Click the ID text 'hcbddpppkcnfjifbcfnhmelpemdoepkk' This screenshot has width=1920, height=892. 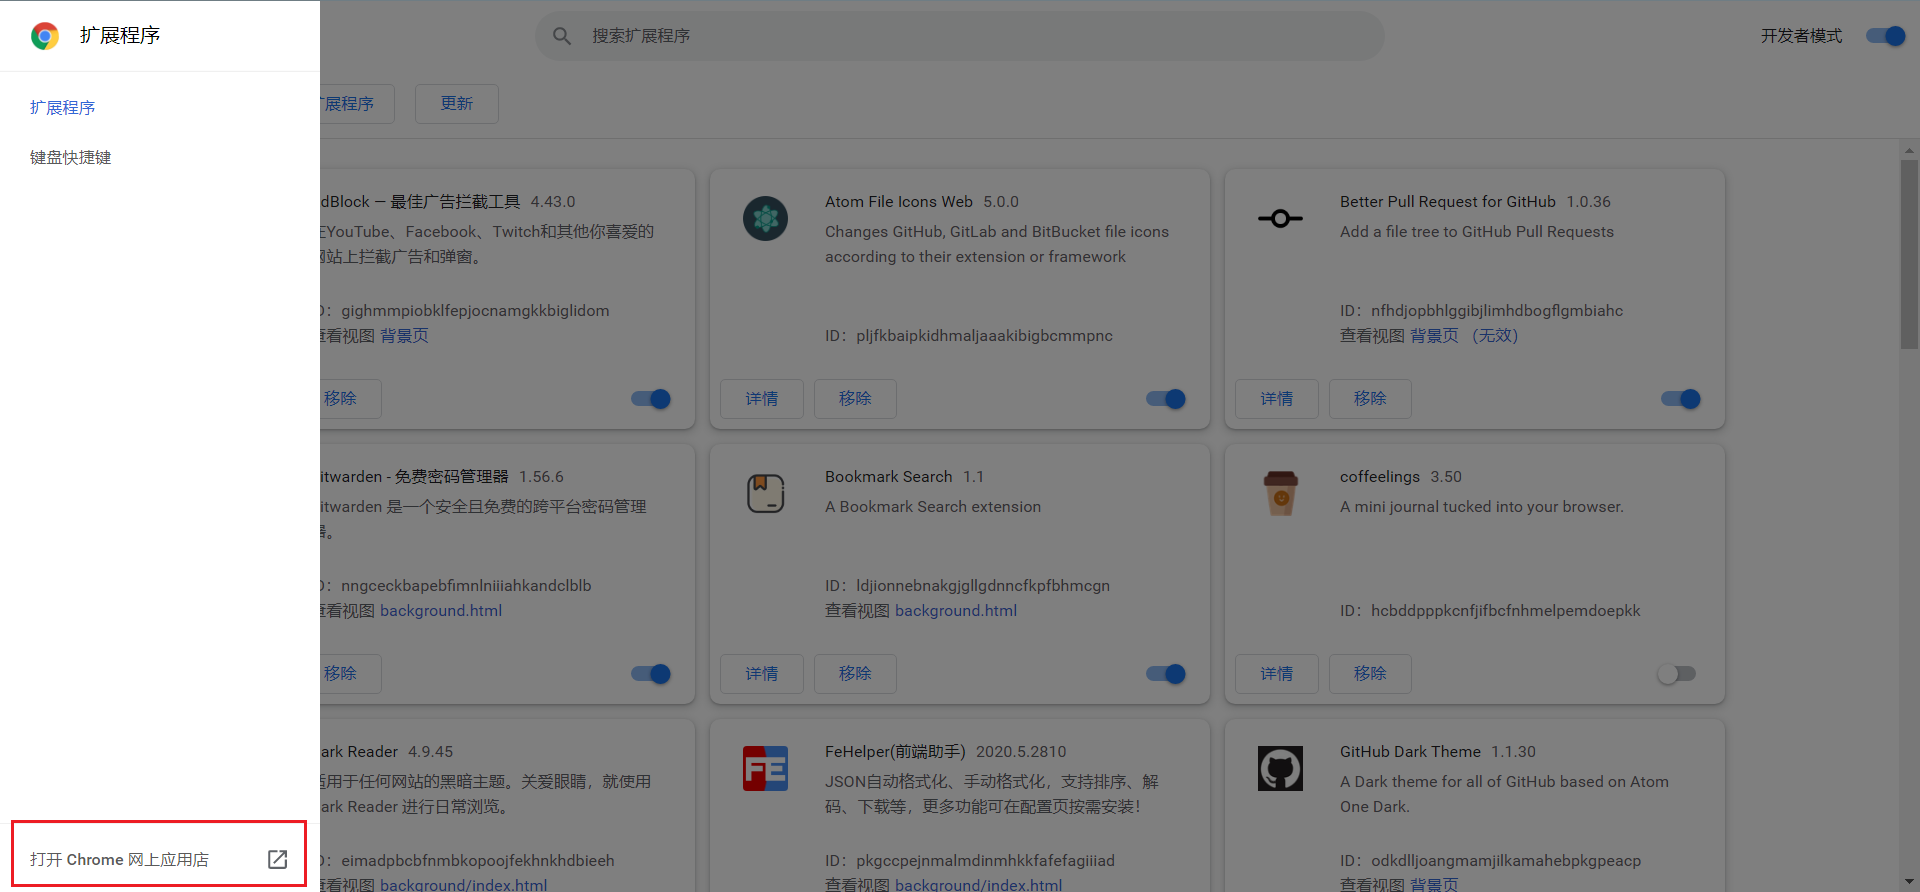1506,611
